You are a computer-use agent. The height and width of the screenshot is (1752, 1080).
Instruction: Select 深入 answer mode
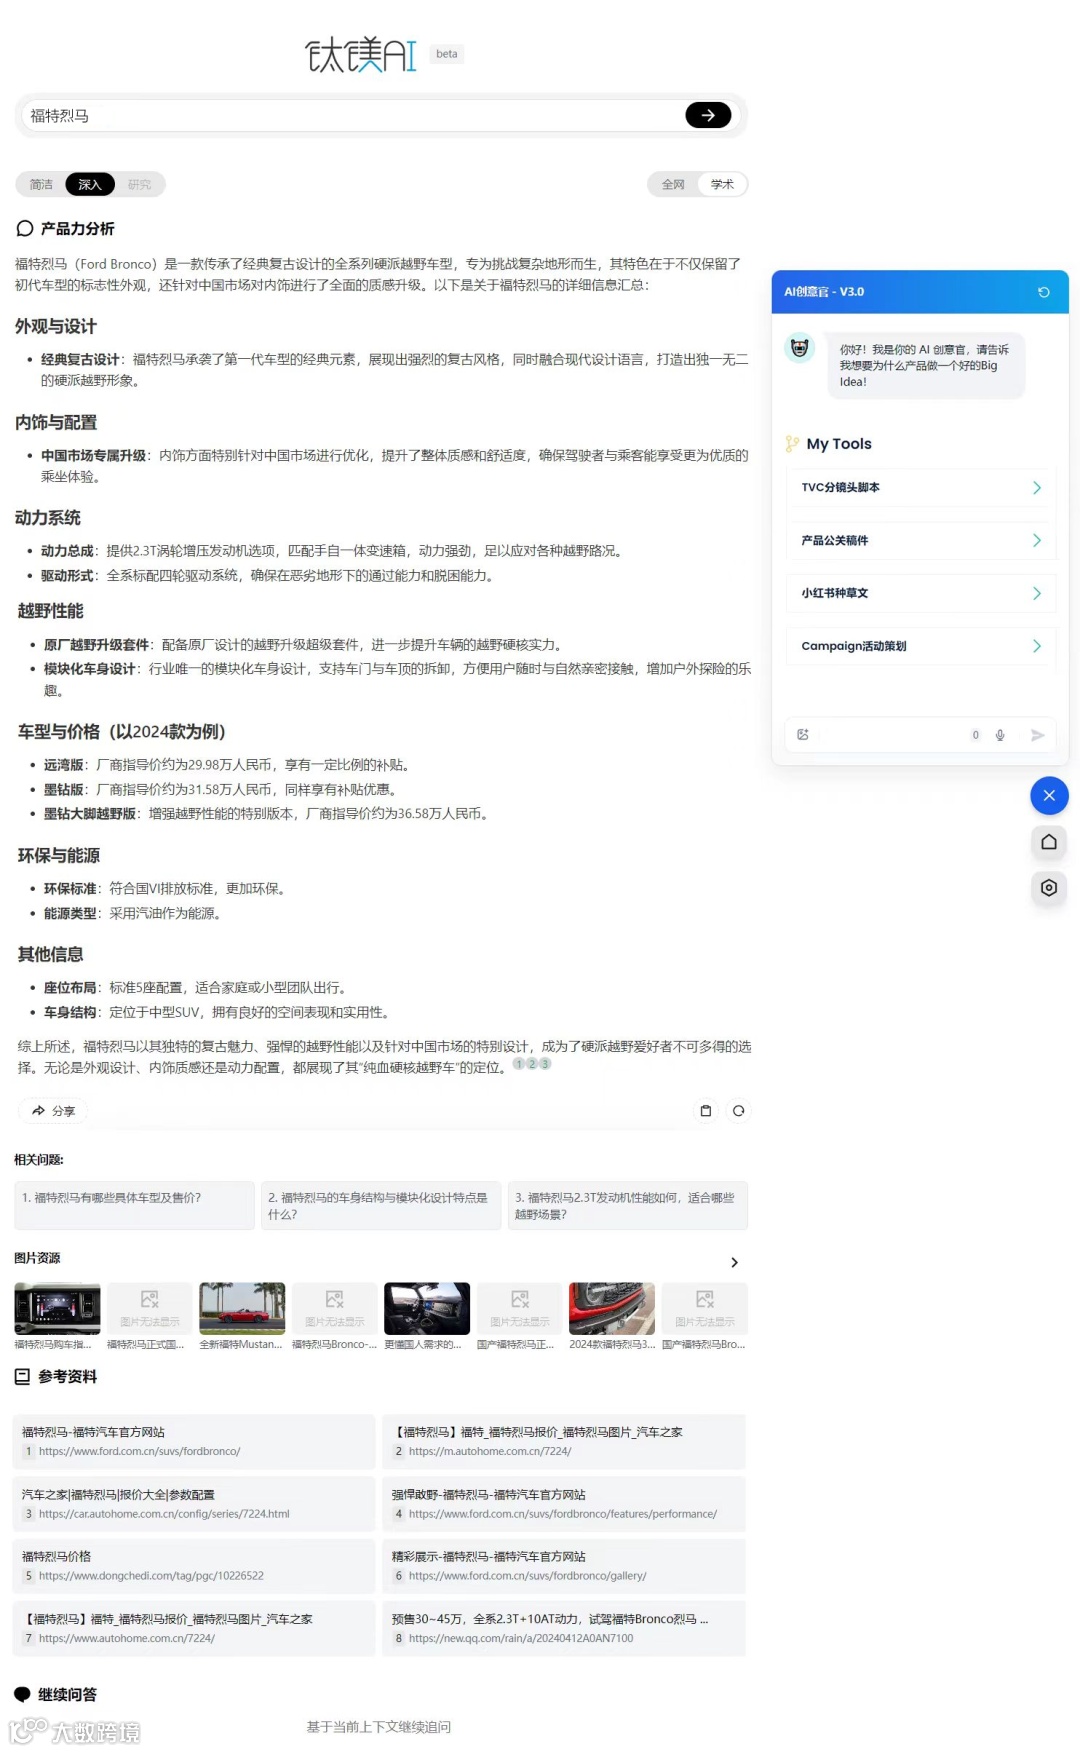[90, 185]
